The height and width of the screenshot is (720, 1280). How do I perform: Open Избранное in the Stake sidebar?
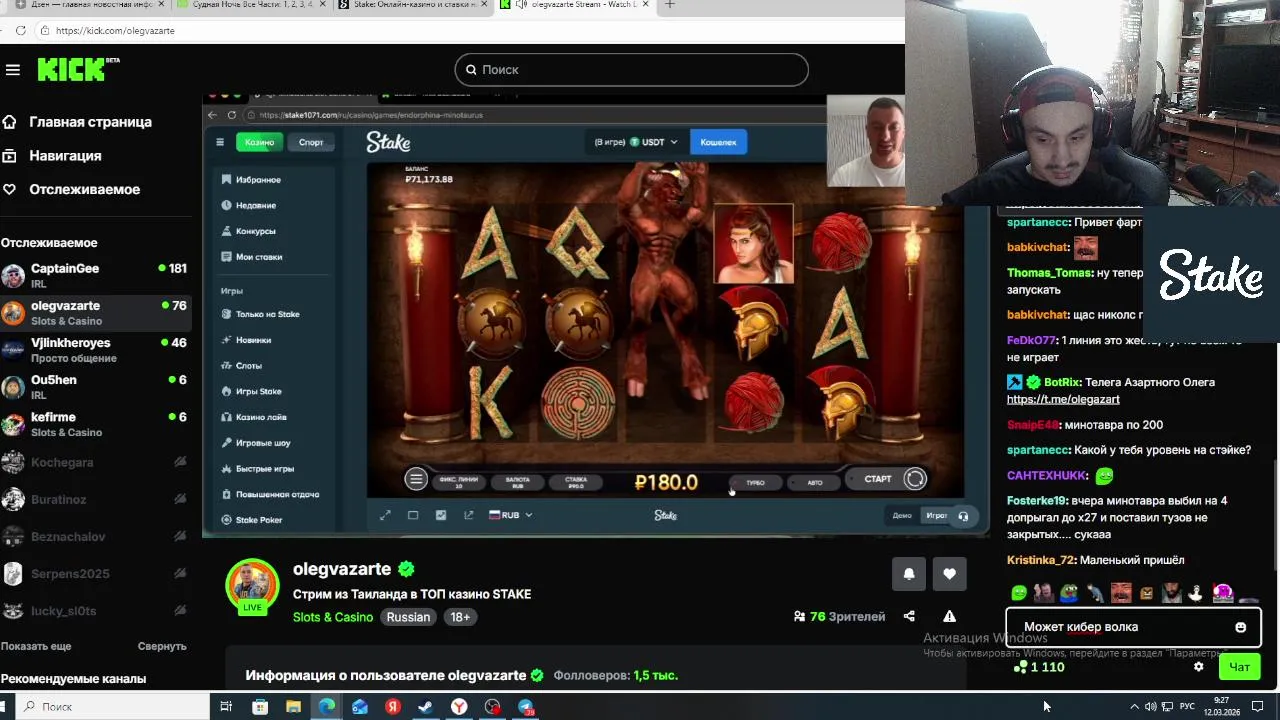tap(258, 180)
